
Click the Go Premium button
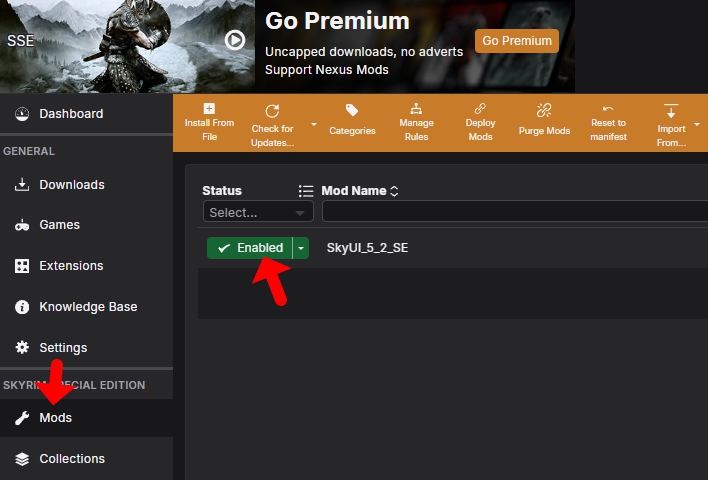coord(516,41)
